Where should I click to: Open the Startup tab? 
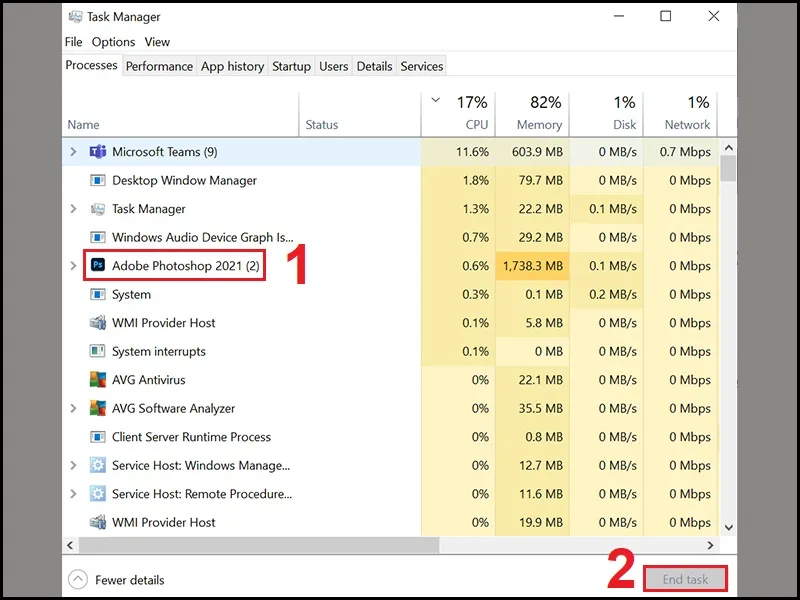click(x=291, y=66)
